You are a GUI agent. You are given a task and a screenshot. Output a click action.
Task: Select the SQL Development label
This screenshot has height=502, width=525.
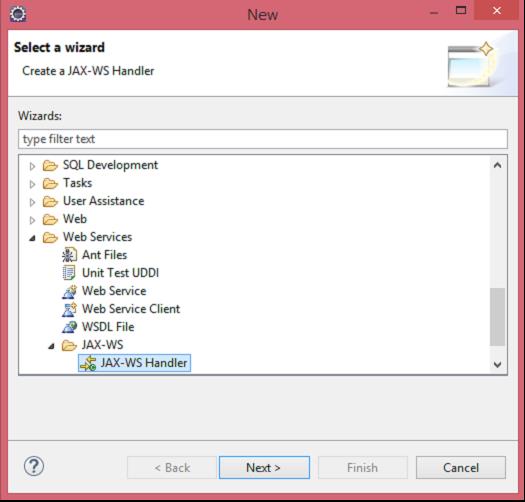(110, 165)
